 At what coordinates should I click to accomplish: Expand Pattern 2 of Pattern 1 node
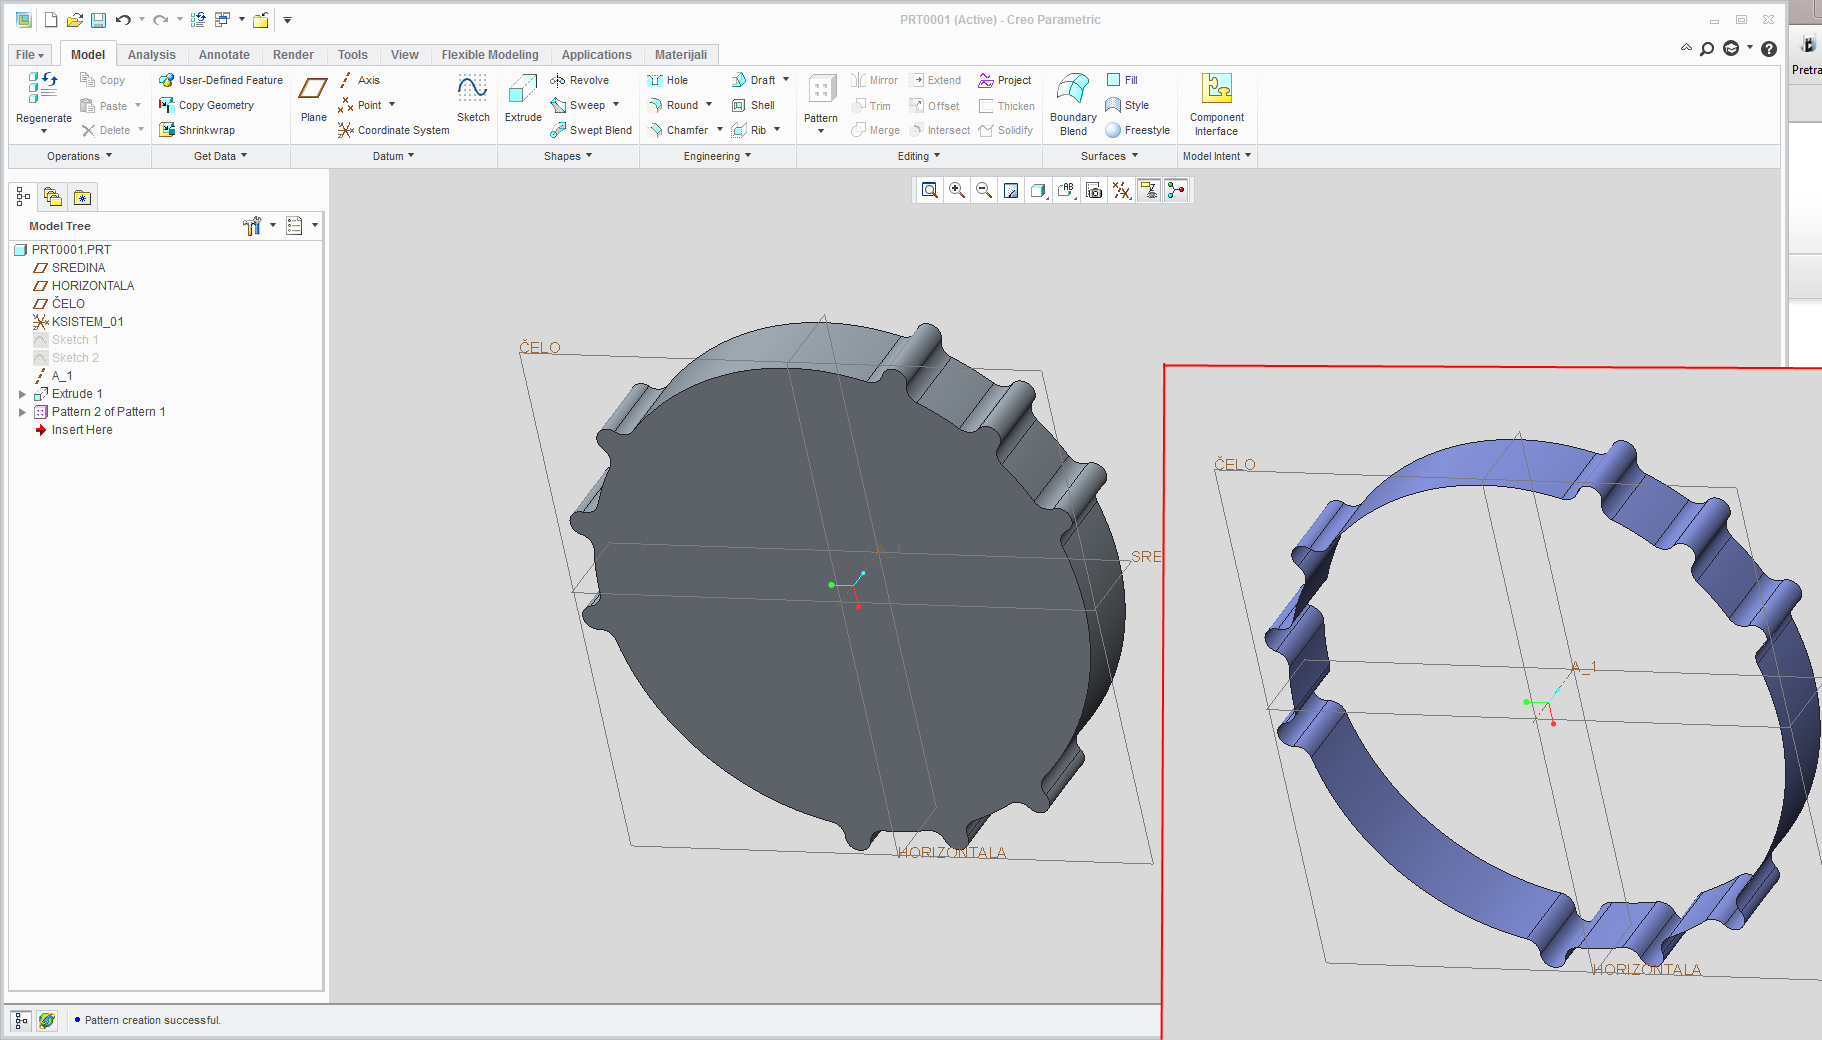(x=22, y=412)
